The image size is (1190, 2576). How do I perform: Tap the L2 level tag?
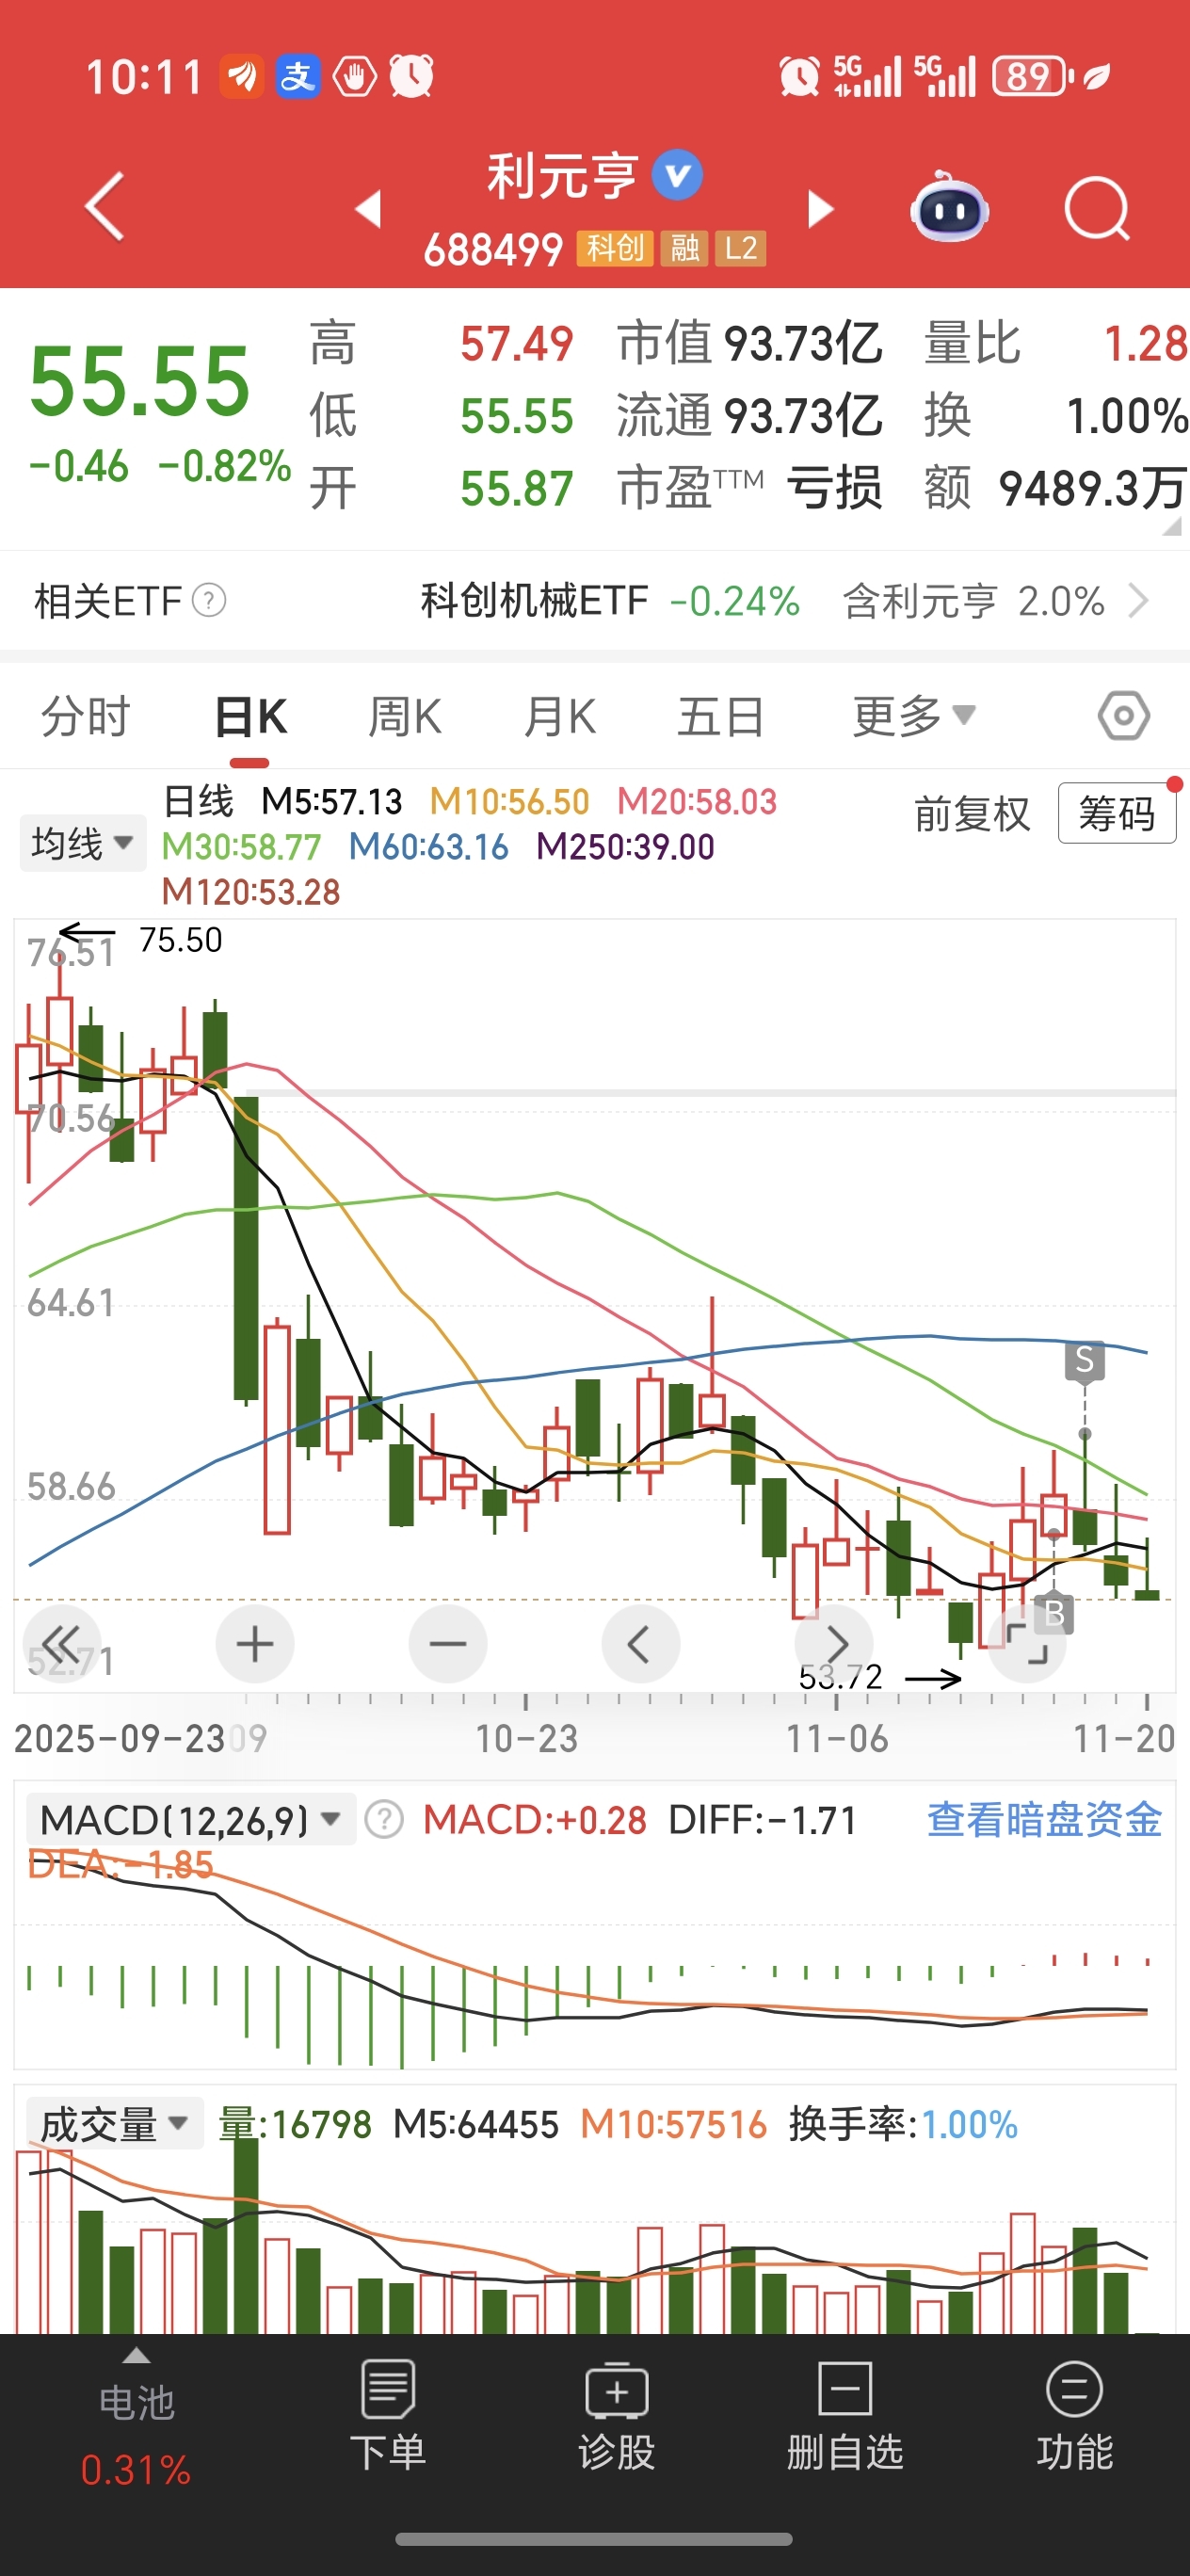coord(740,248)
